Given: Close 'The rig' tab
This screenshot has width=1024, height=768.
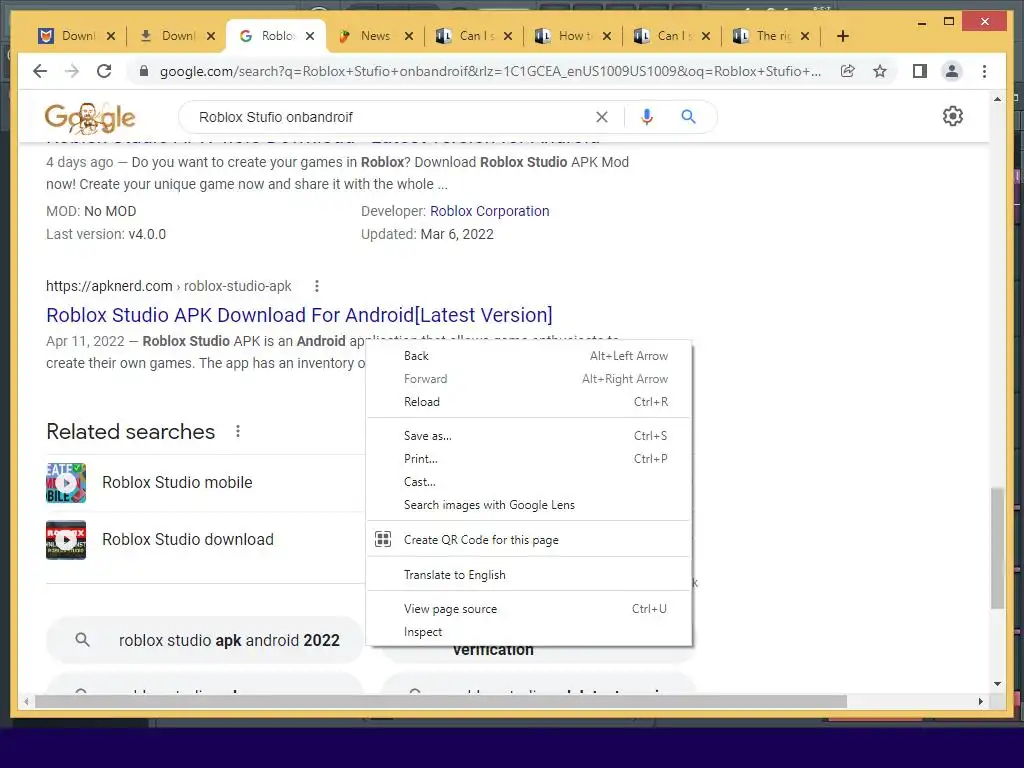Looking at the screenshot, I should click(x=805, y=36).
